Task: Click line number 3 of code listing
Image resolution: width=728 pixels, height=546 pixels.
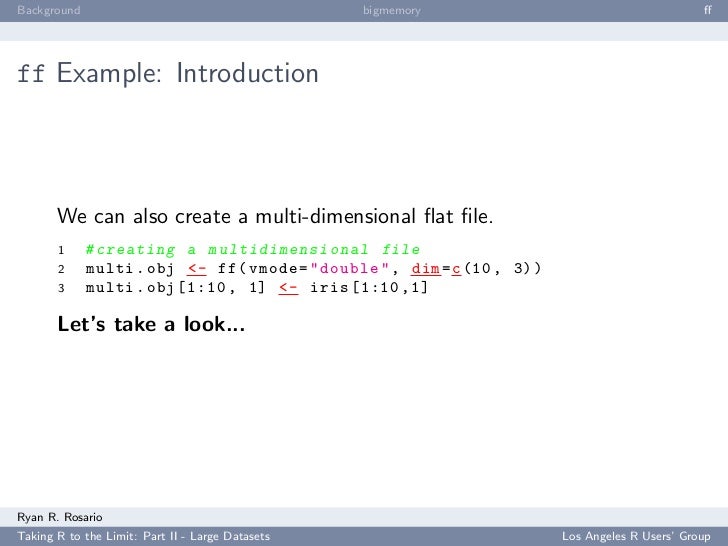Action: [61, 288]
